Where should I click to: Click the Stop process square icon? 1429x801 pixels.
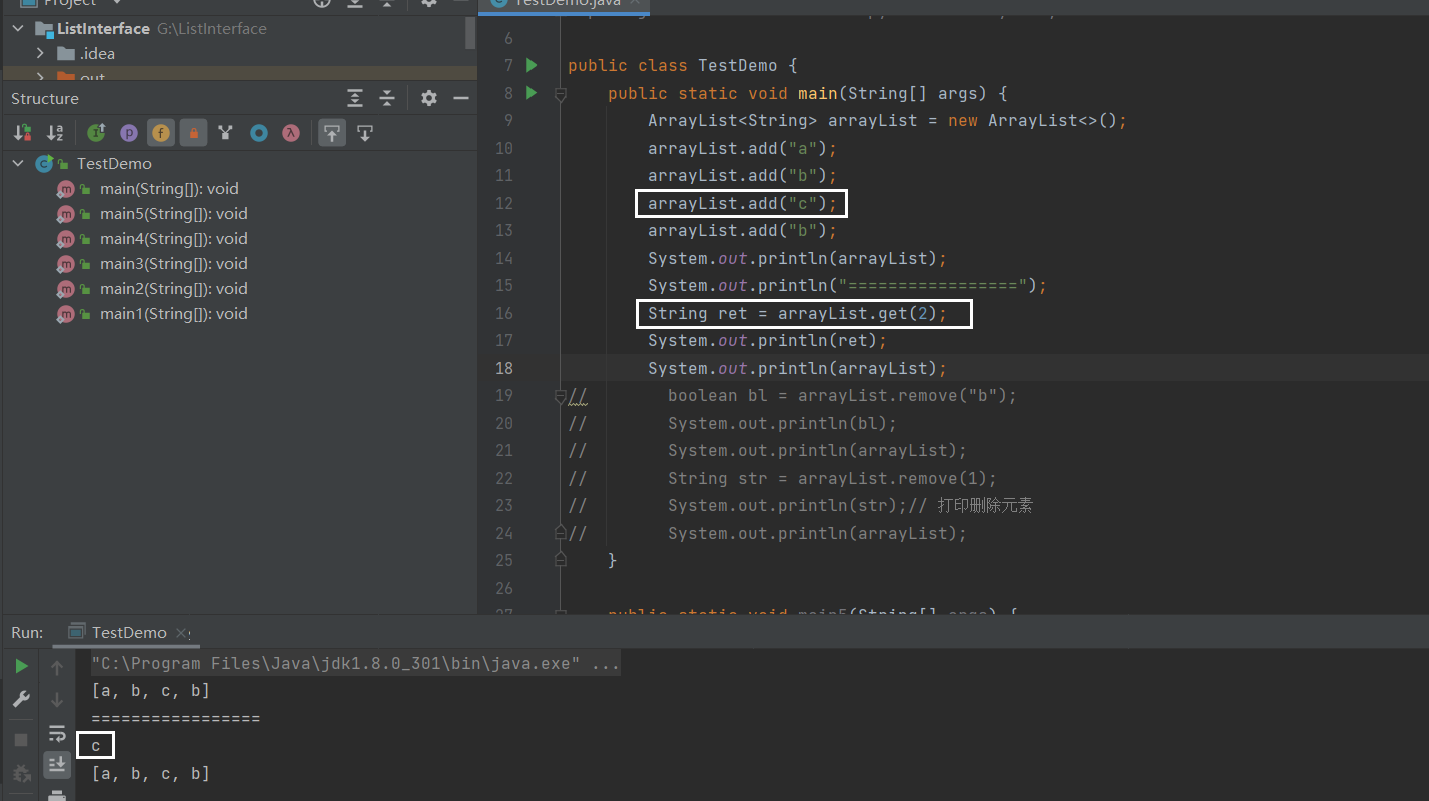(x=21, y=740)
